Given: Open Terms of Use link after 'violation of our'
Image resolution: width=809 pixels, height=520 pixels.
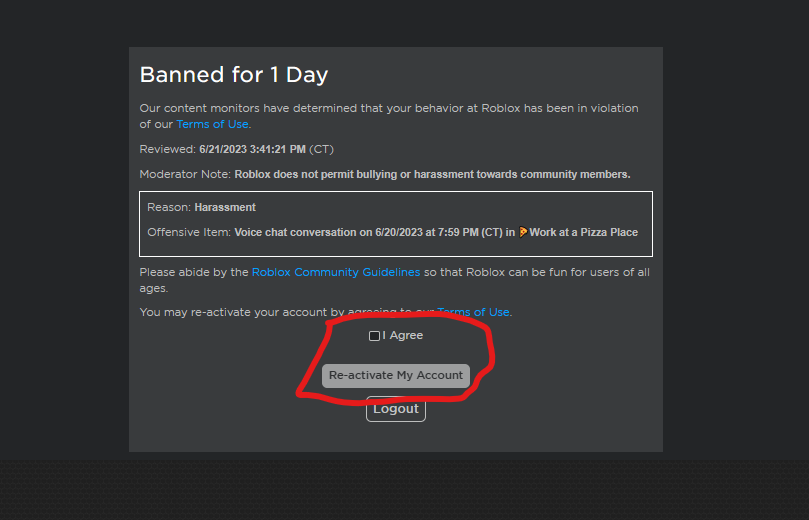Looking at the screenshot, I should pyautogui.click(x=212, y=124).
